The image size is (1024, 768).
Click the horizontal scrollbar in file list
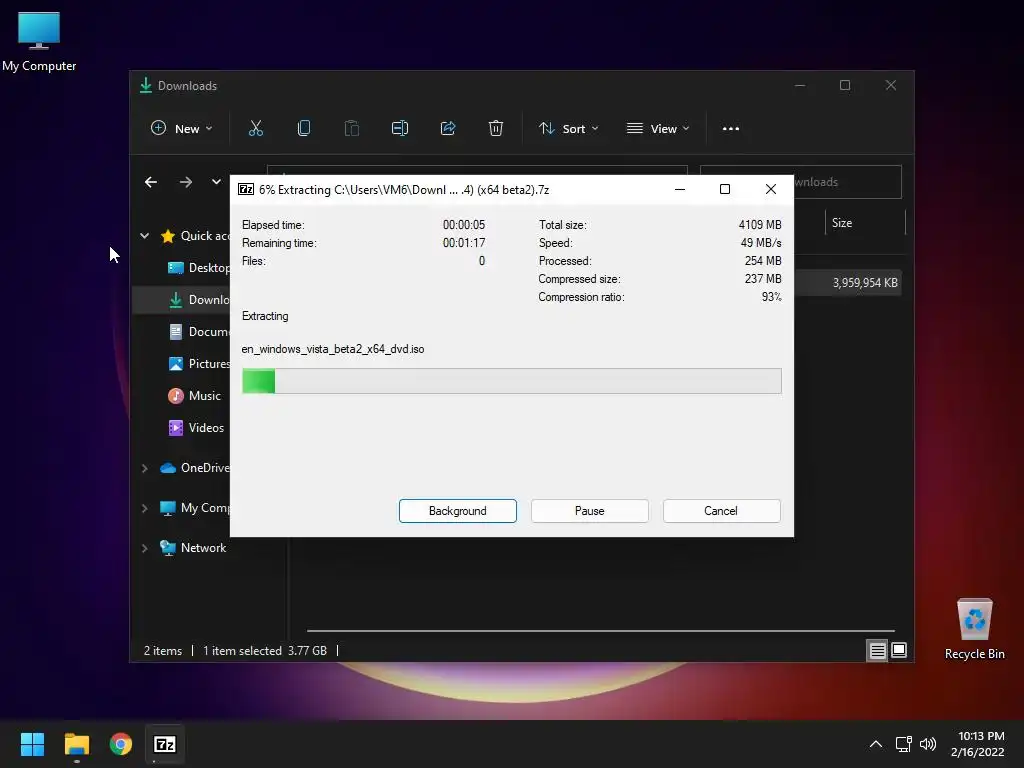[600, 631]
